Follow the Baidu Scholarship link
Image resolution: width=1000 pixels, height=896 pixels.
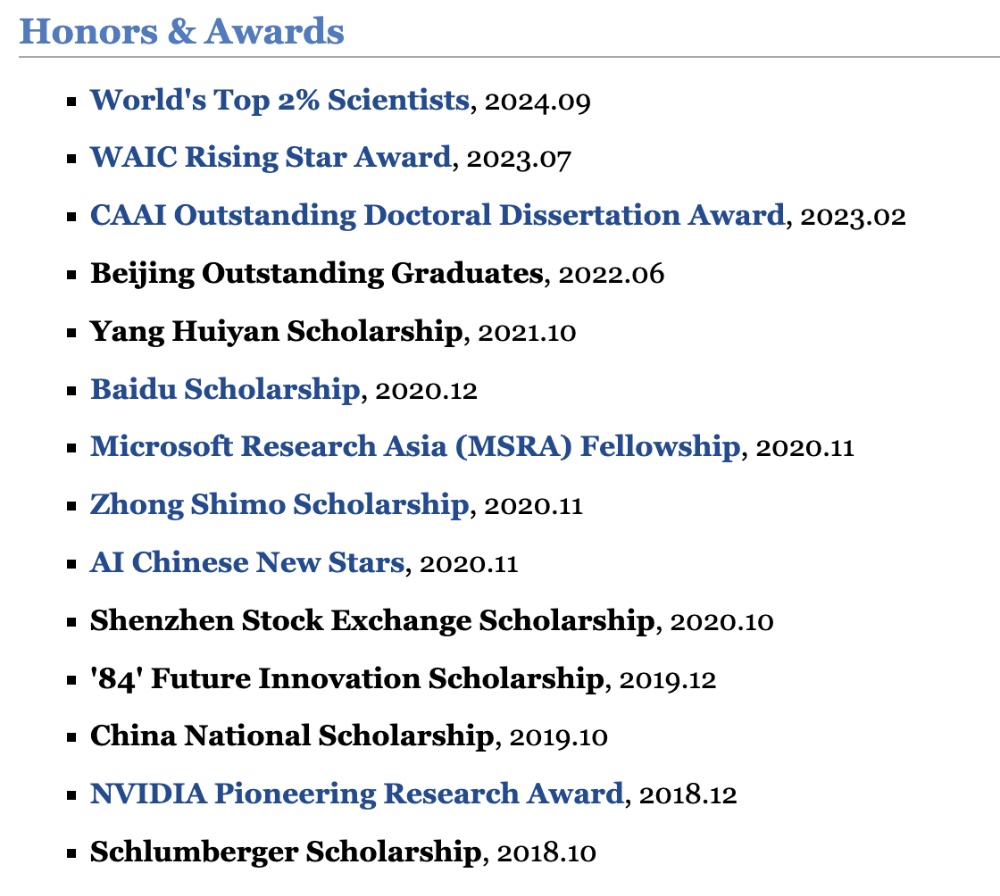tap(225, 389)
